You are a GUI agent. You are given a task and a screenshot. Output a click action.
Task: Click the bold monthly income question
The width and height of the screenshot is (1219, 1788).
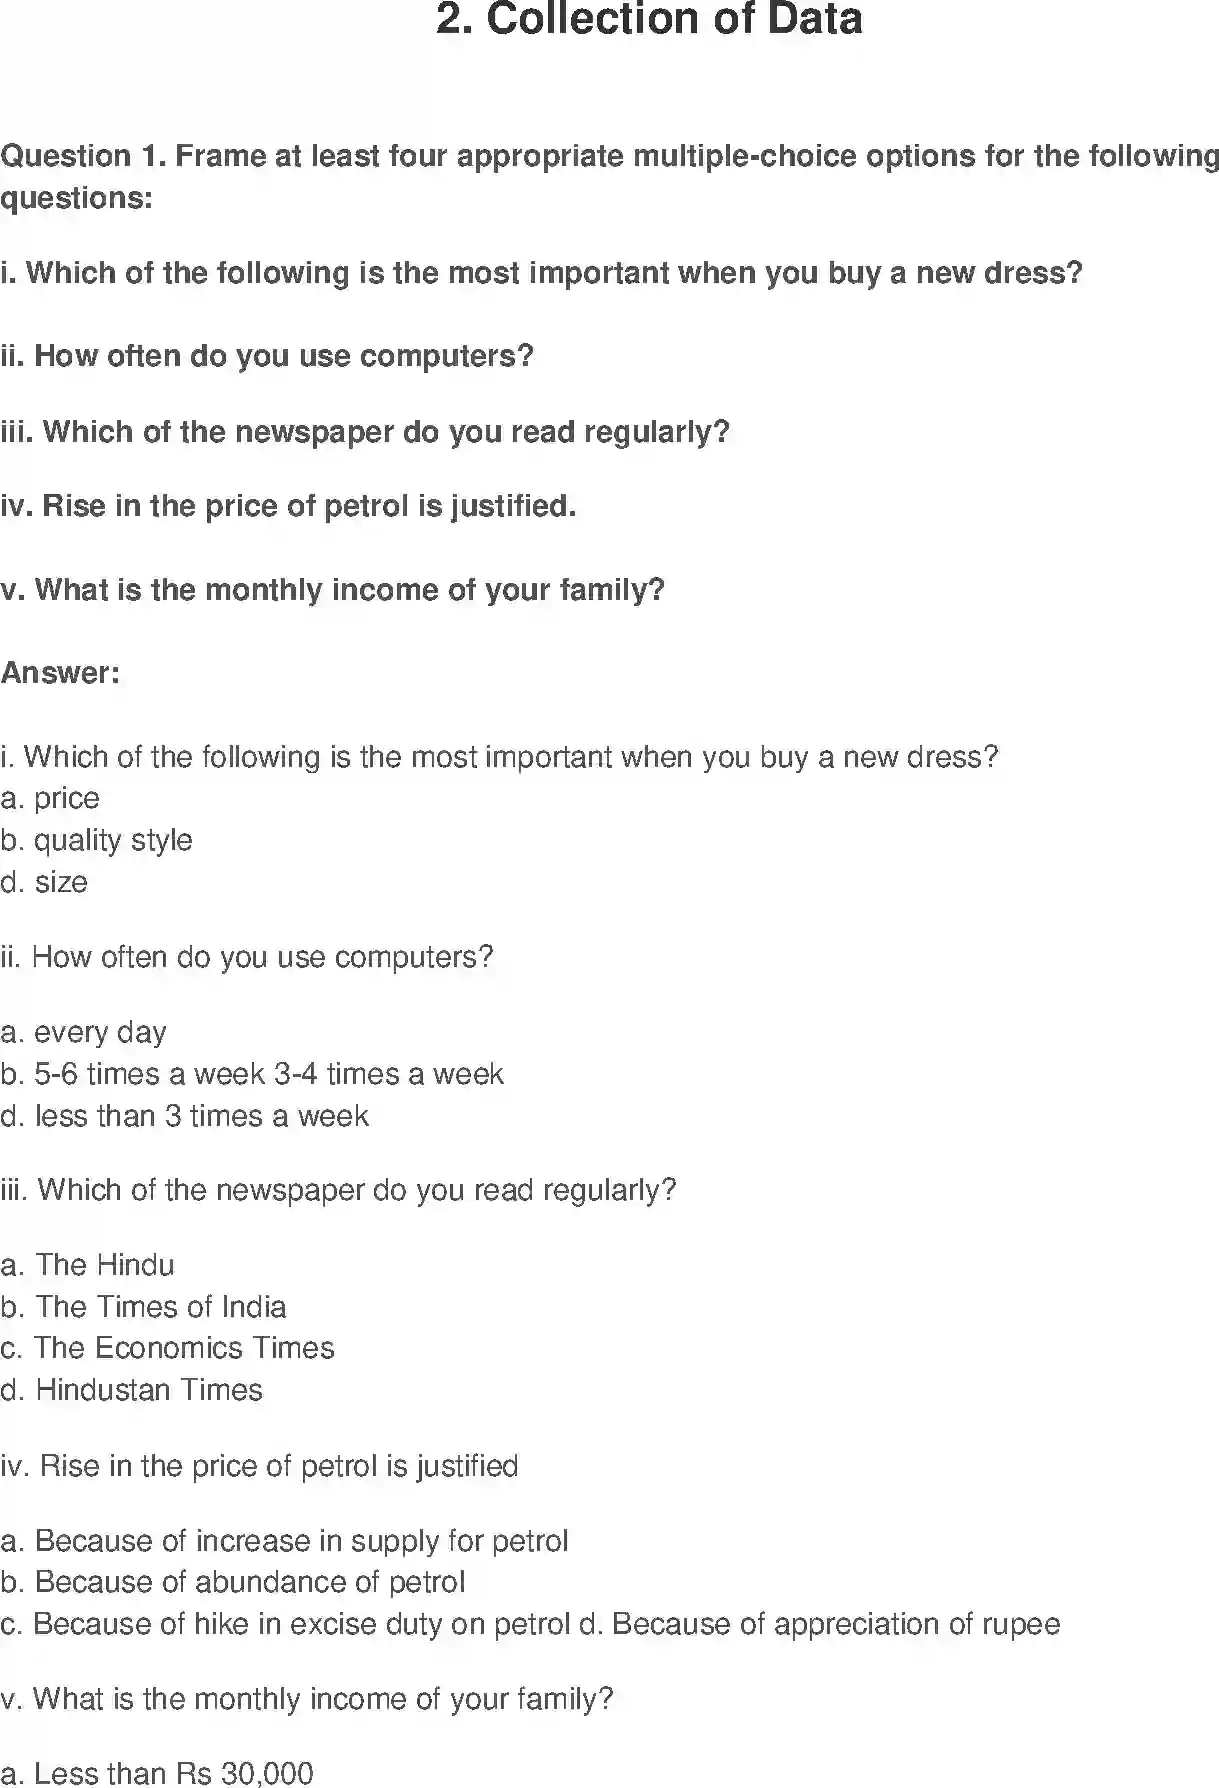pos(332,590)
